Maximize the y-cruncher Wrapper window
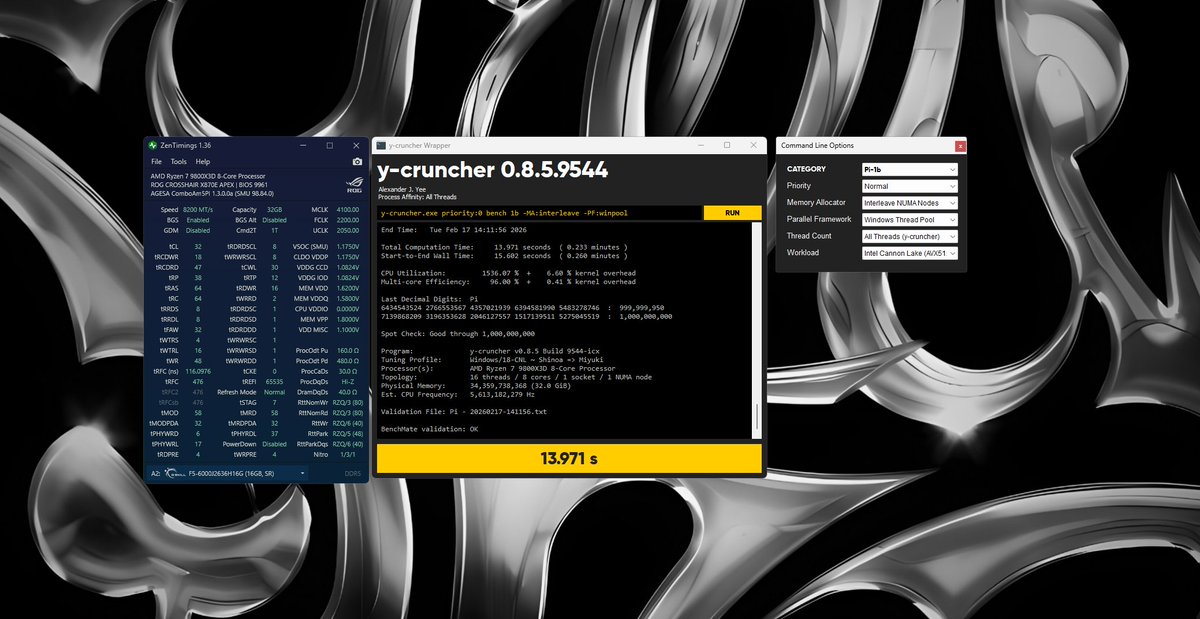 pos(727,145)
